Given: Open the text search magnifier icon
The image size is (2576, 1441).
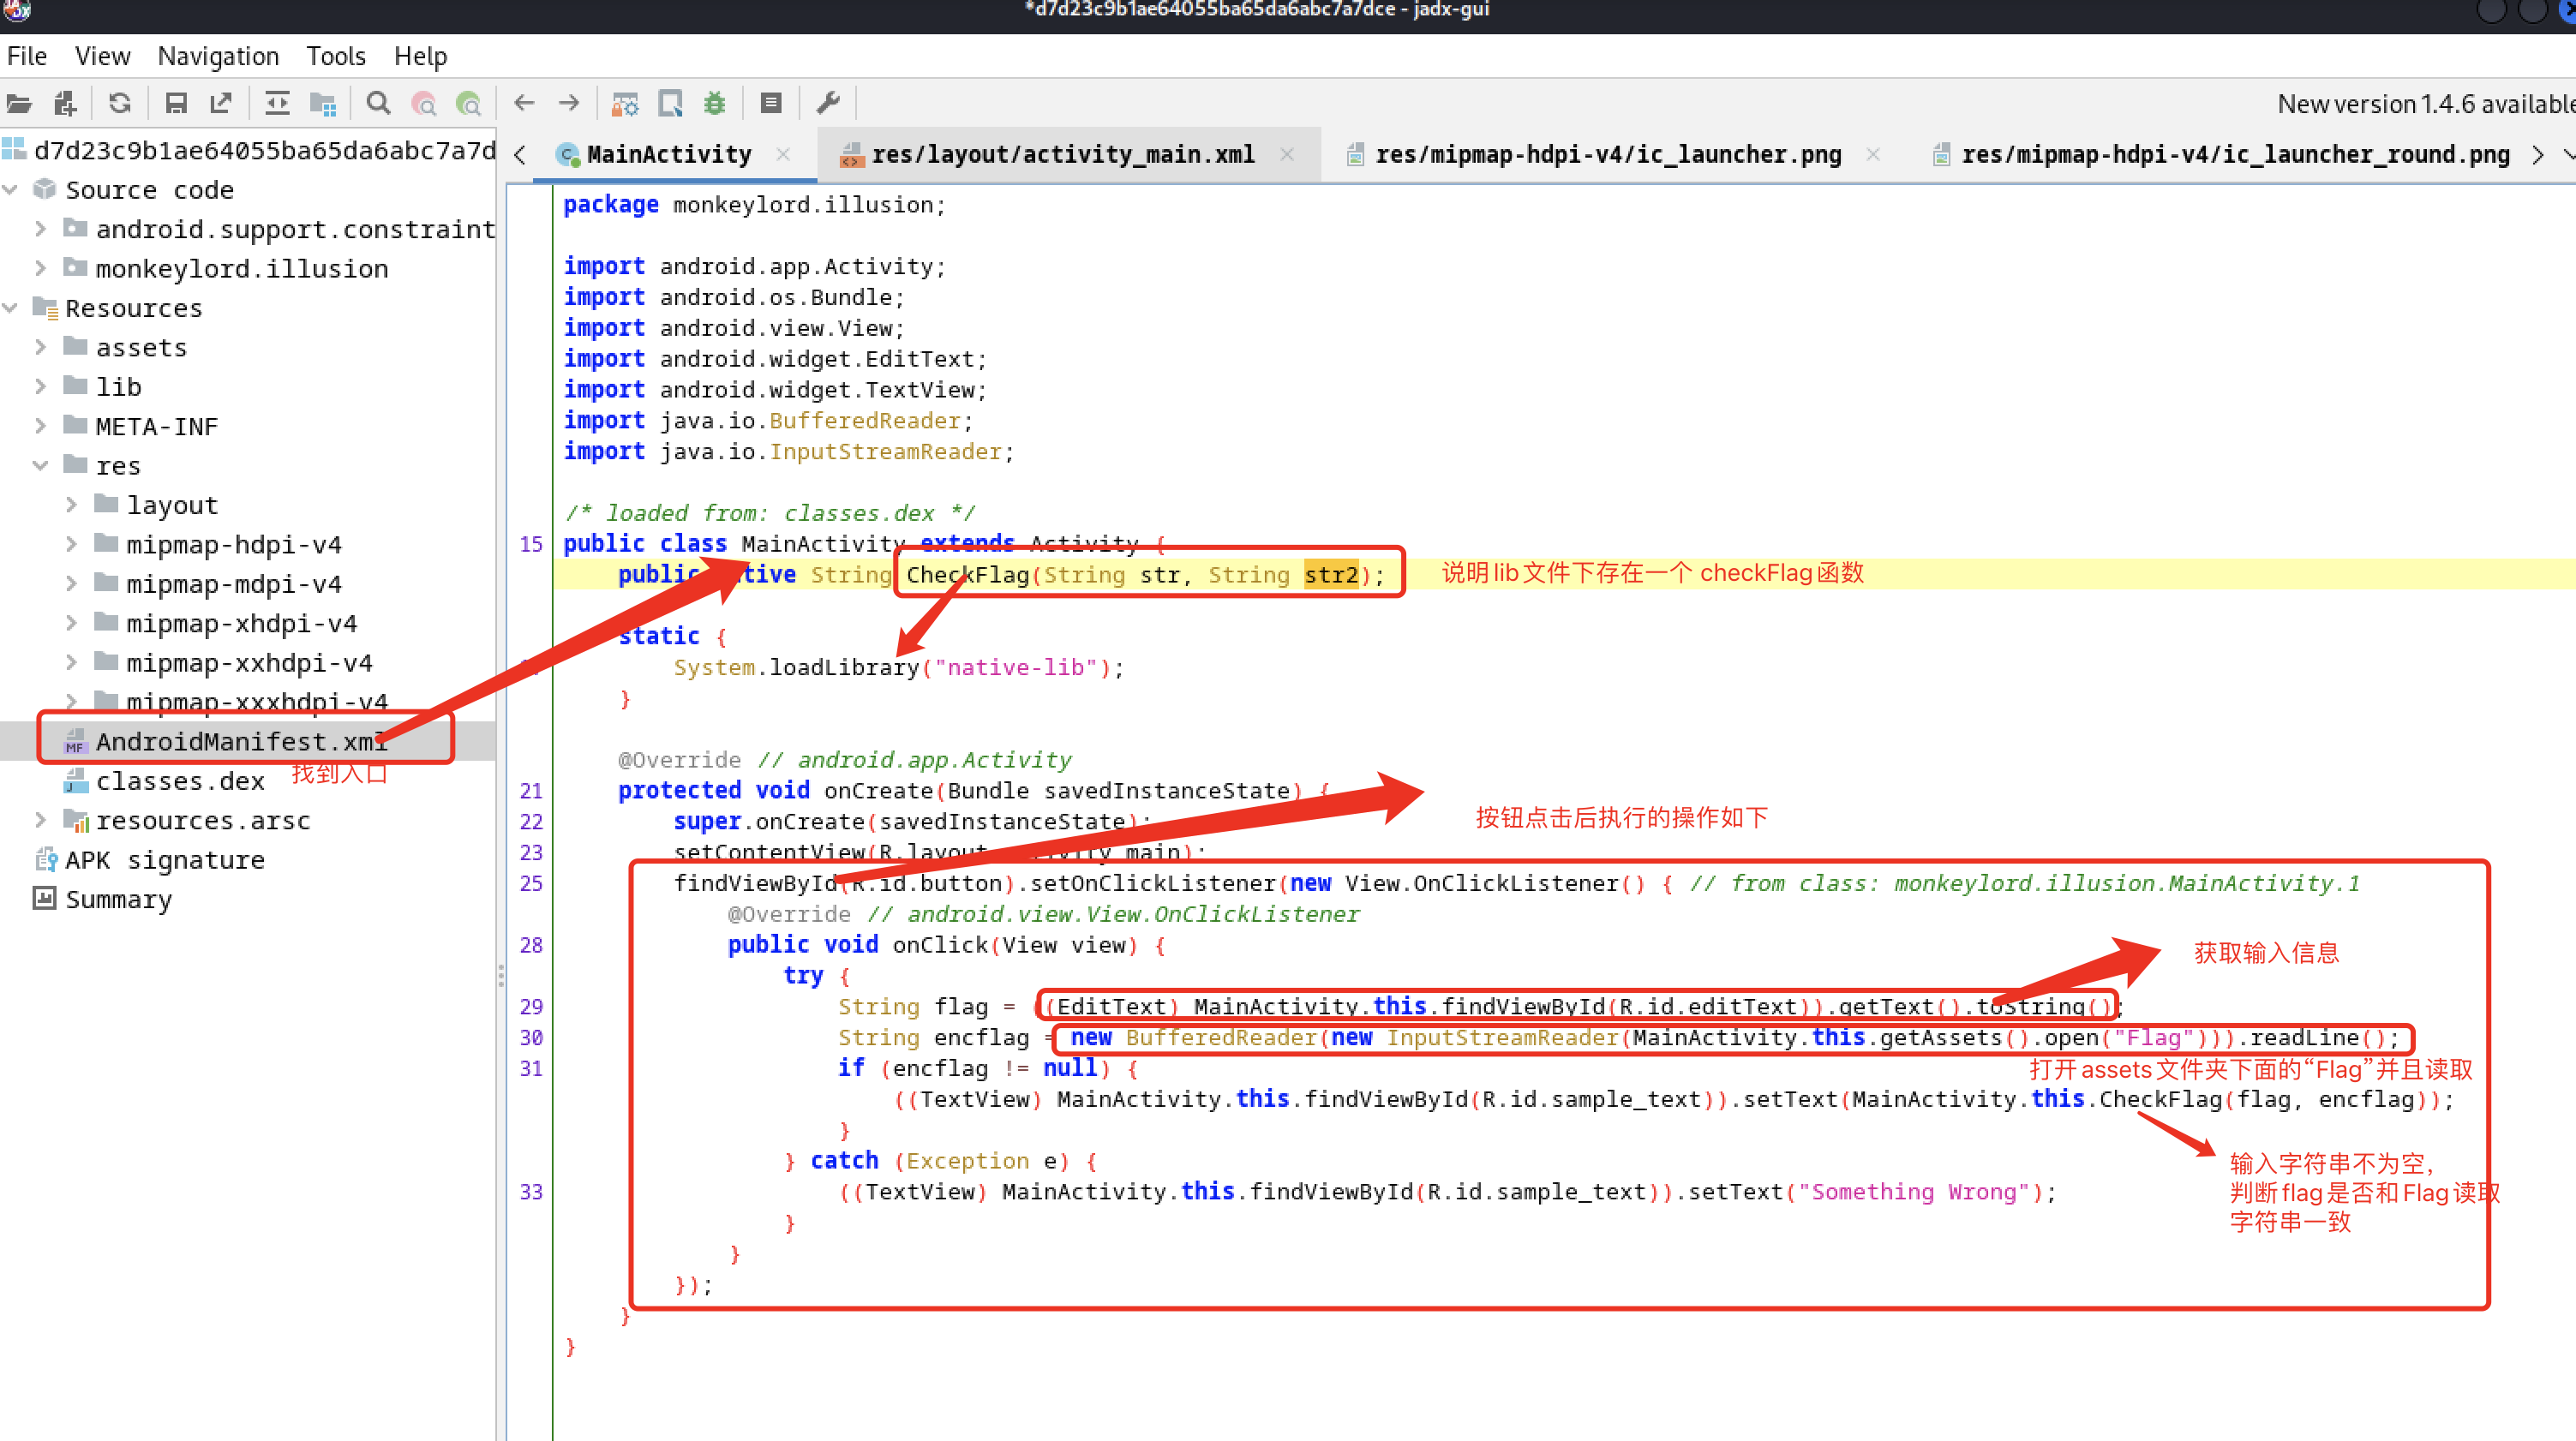Looking at the screenshot, I should [x=378, y=103].
